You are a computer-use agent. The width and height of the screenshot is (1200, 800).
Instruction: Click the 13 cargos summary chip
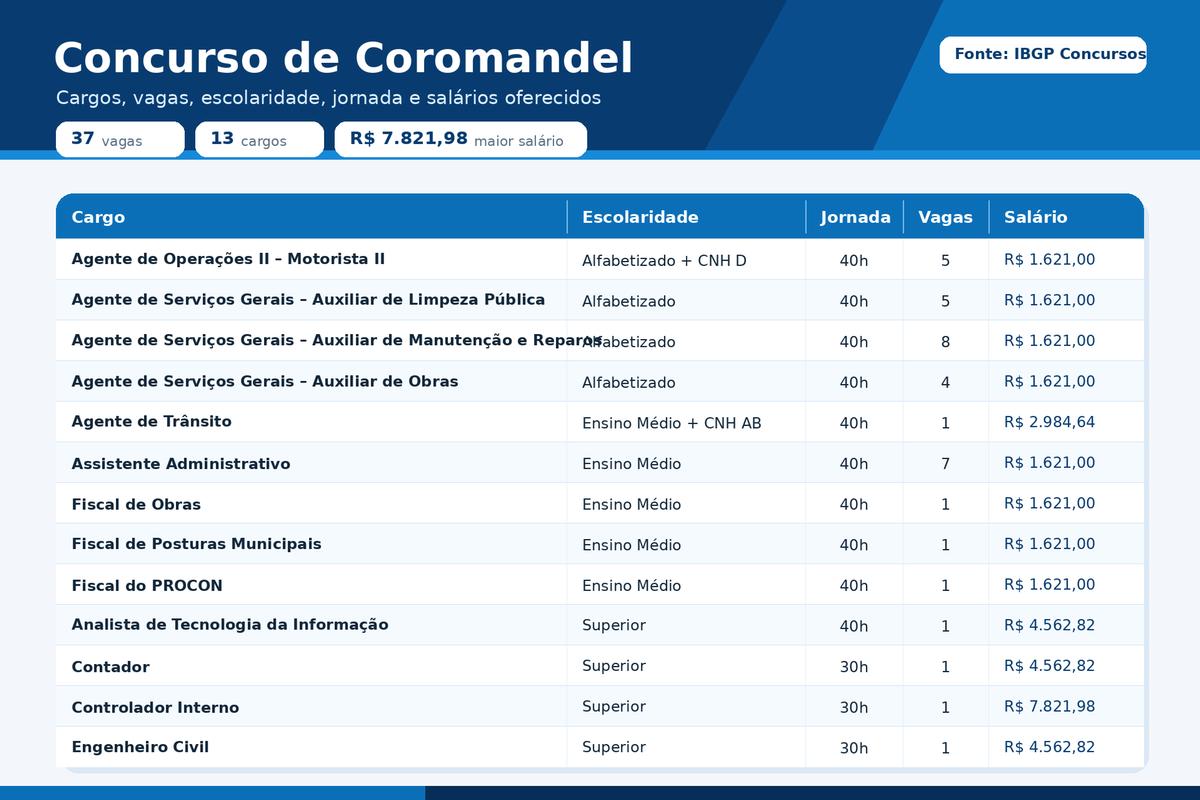click(x=259, y=140)
